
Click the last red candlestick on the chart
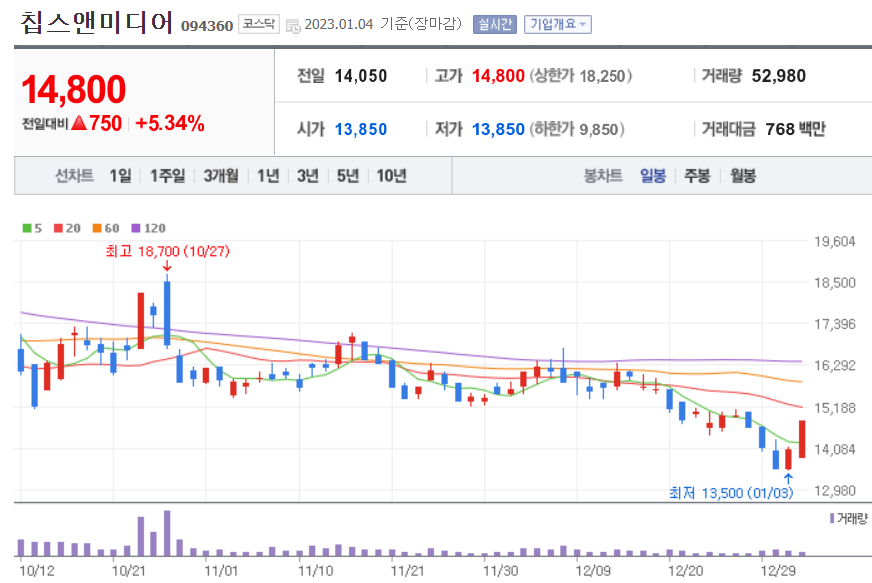[x=802, y=439]
